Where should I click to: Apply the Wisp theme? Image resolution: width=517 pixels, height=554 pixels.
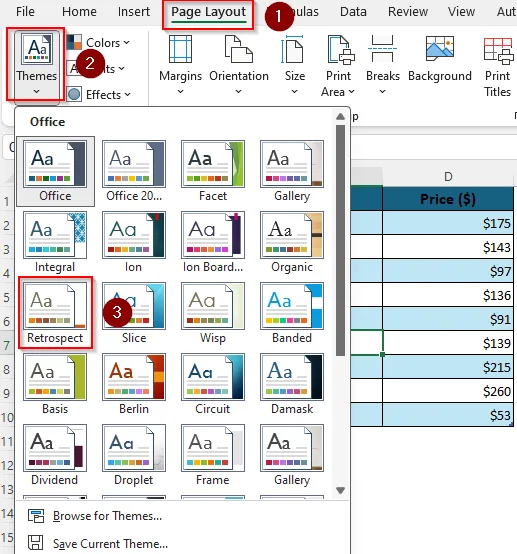[213, 313]
